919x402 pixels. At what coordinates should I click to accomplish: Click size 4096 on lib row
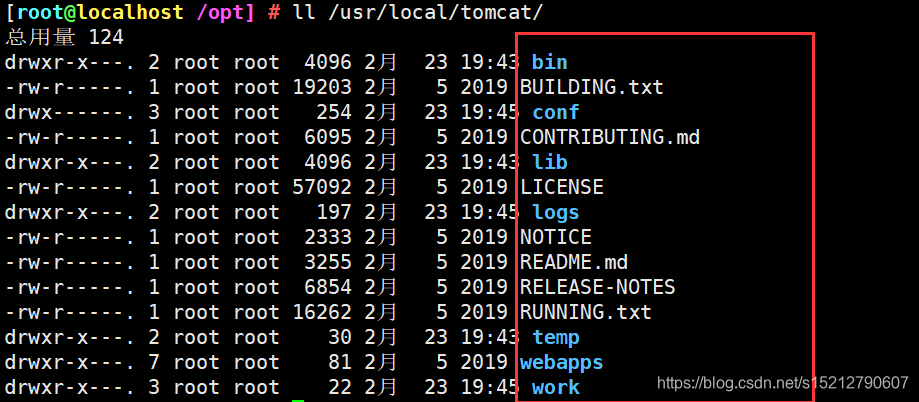(x=328, y=162)
